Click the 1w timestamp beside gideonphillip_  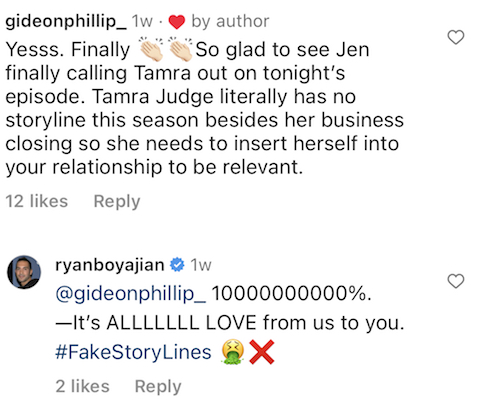(142, 22)
